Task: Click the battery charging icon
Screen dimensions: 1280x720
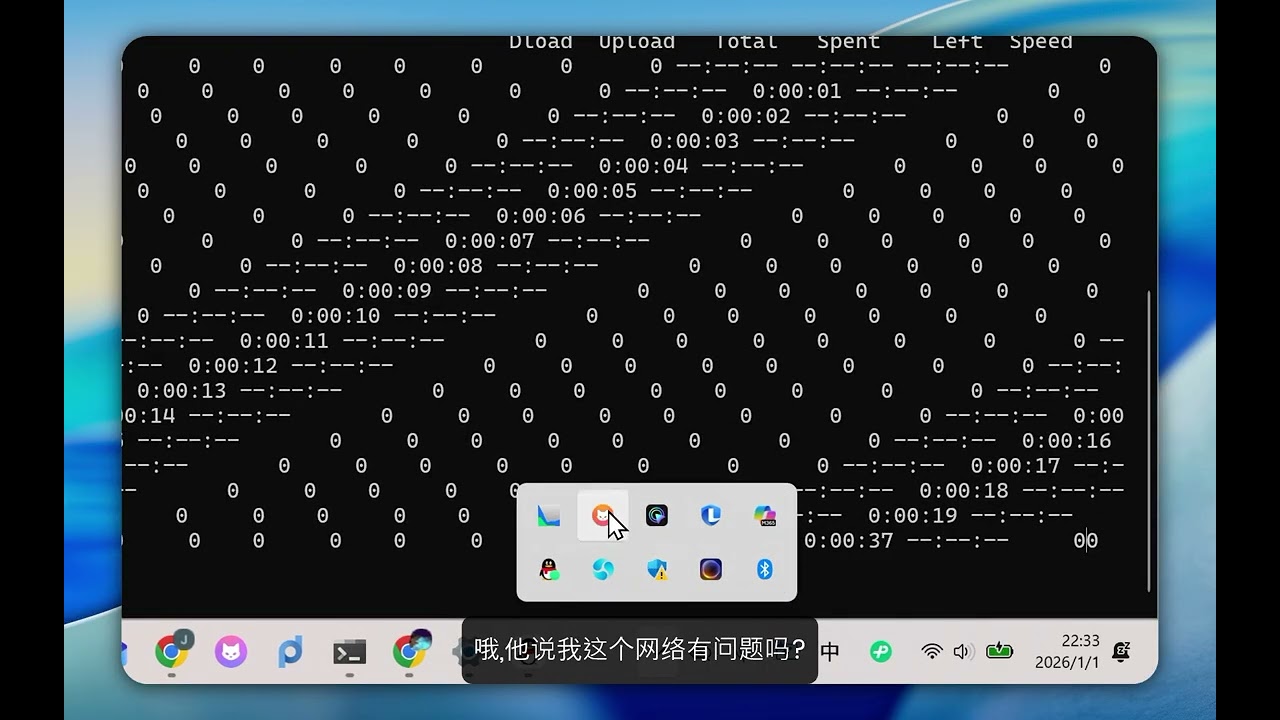Action: coord(1000,652)
